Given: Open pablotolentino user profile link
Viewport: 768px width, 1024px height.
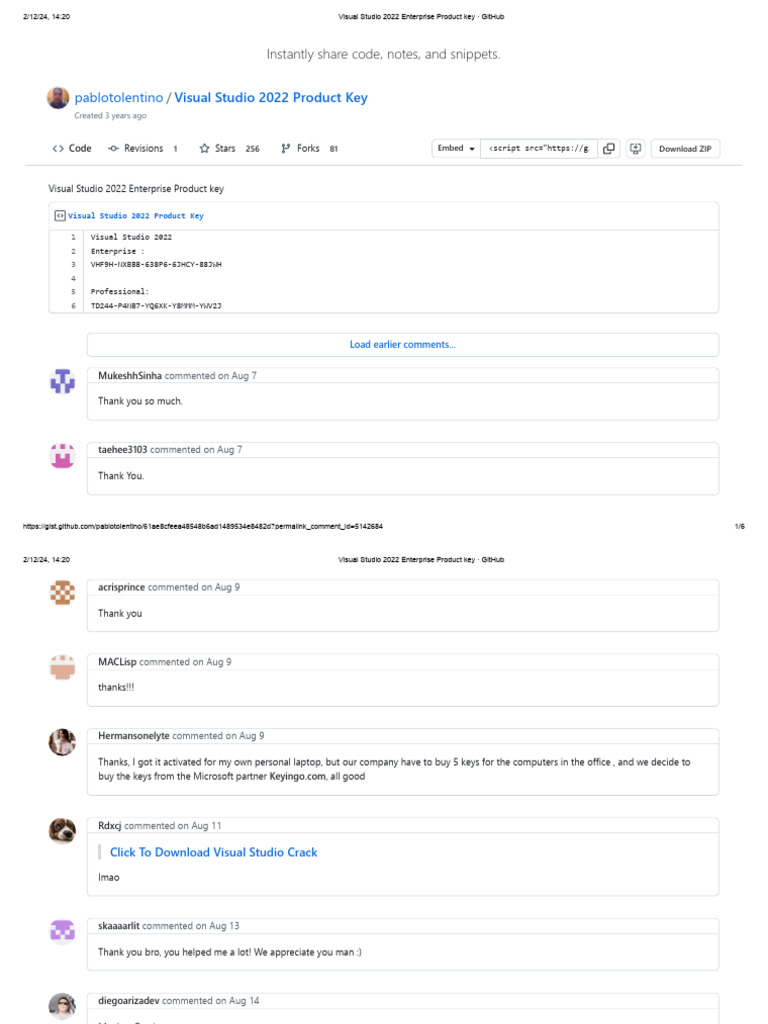Looking at the screenshot, I should click(119, 98).
